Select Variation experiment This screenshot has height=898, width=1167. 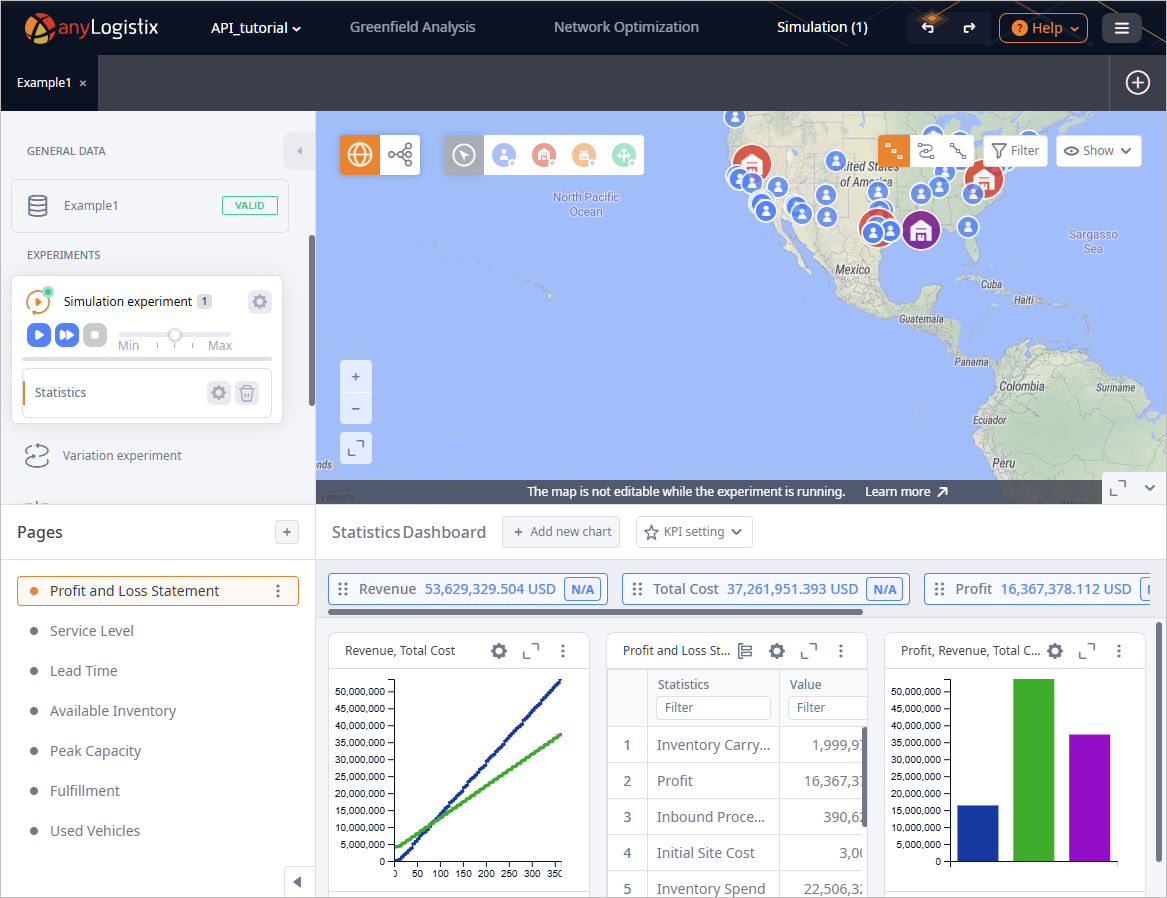pos(121,455)
